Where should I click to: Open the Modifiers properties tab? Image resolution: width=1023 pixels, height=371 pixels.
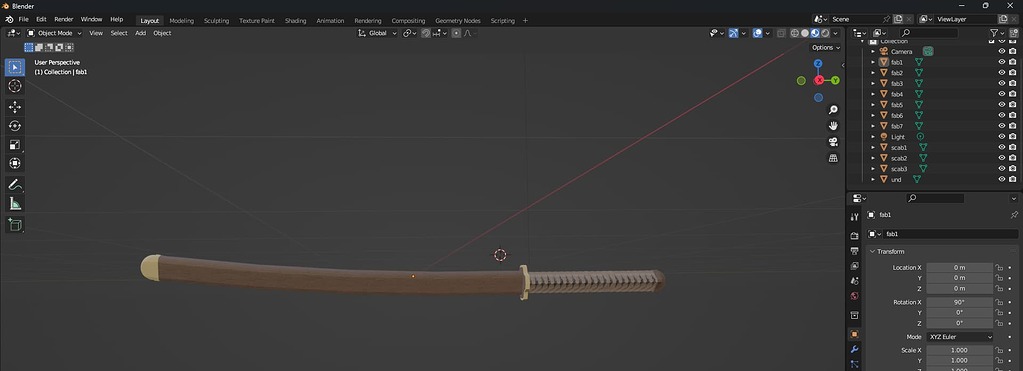coord(855,349)
